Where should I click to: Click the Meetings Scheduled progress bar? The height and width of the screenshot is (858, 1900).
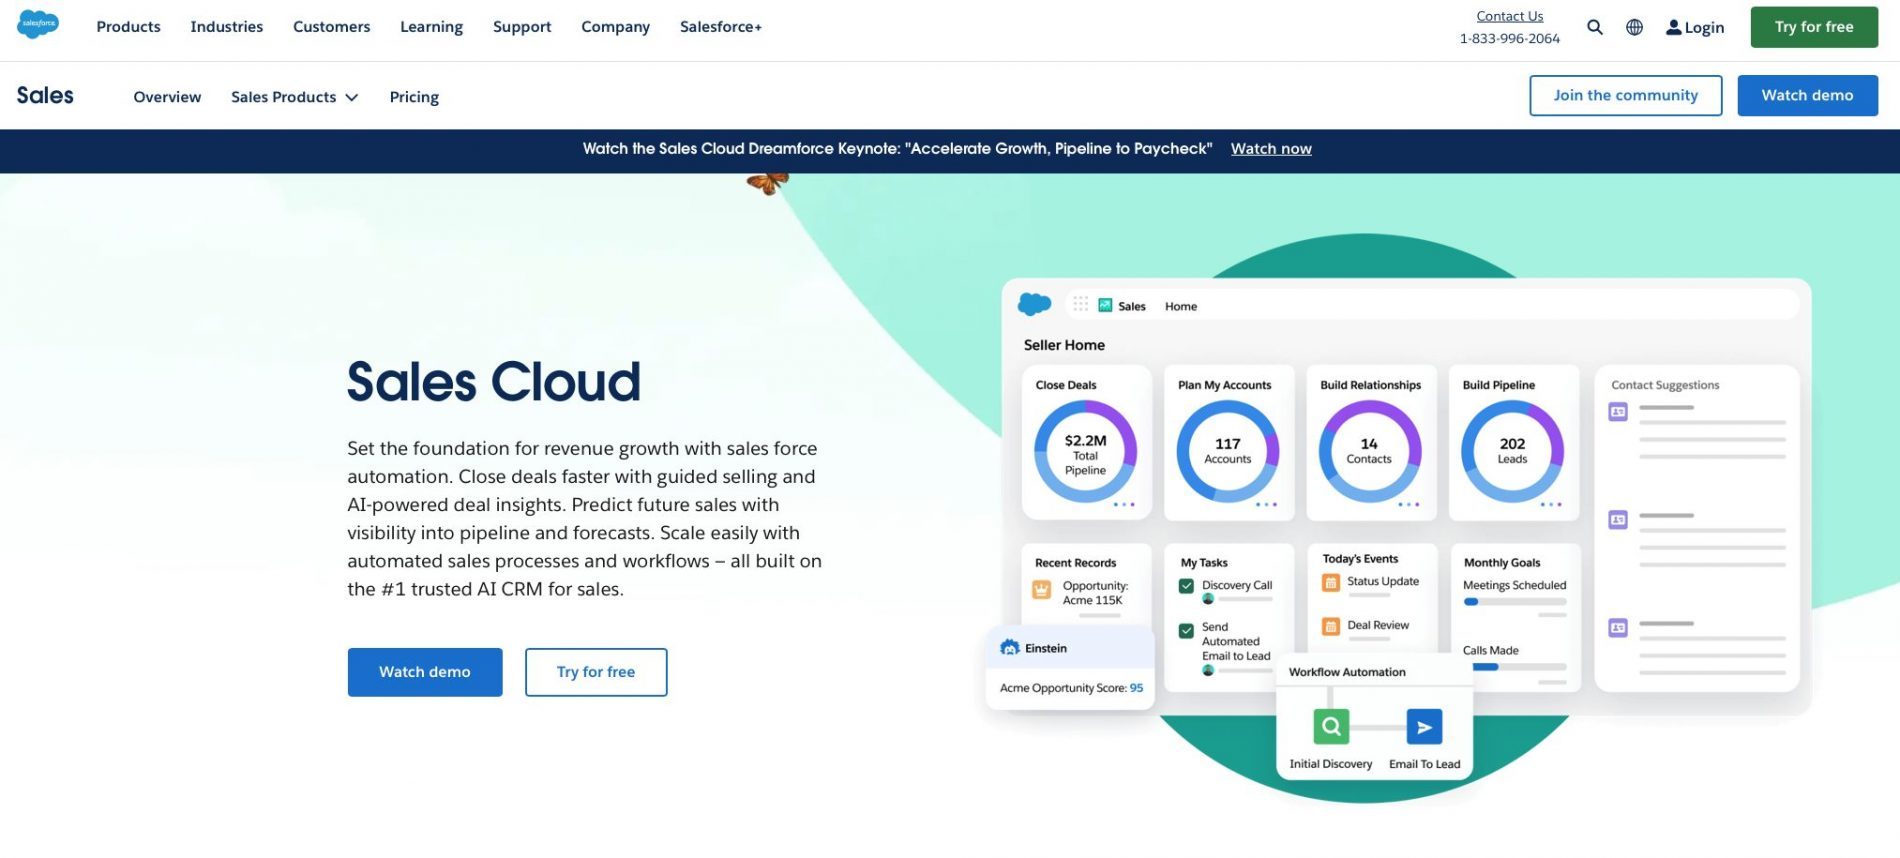[1514, 602]
